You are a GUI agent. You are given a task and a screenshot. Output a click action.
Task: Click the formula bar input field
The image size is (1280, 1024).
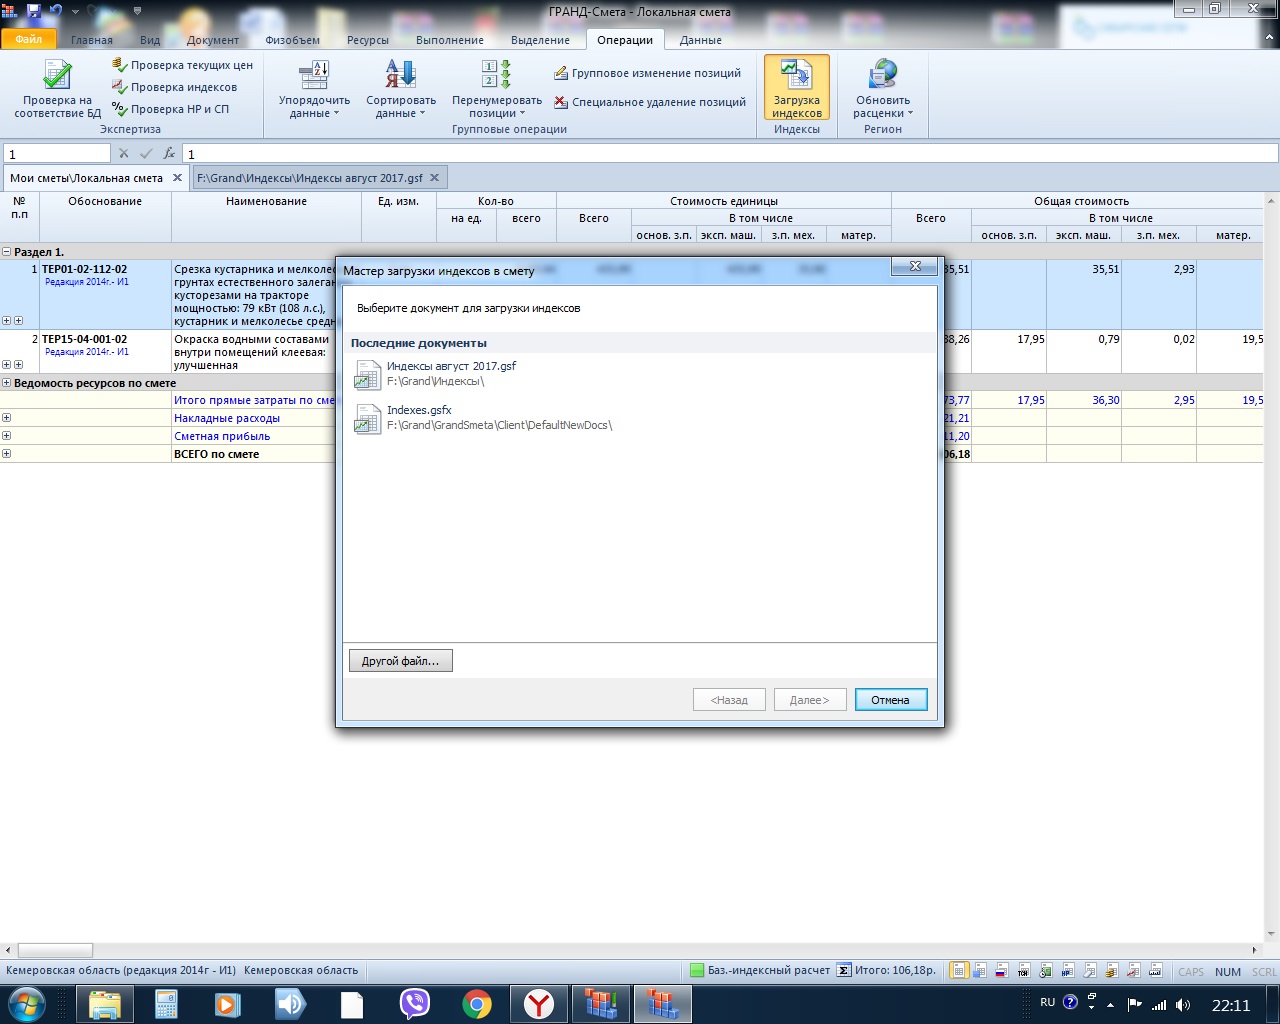click(x=730, y=154)
